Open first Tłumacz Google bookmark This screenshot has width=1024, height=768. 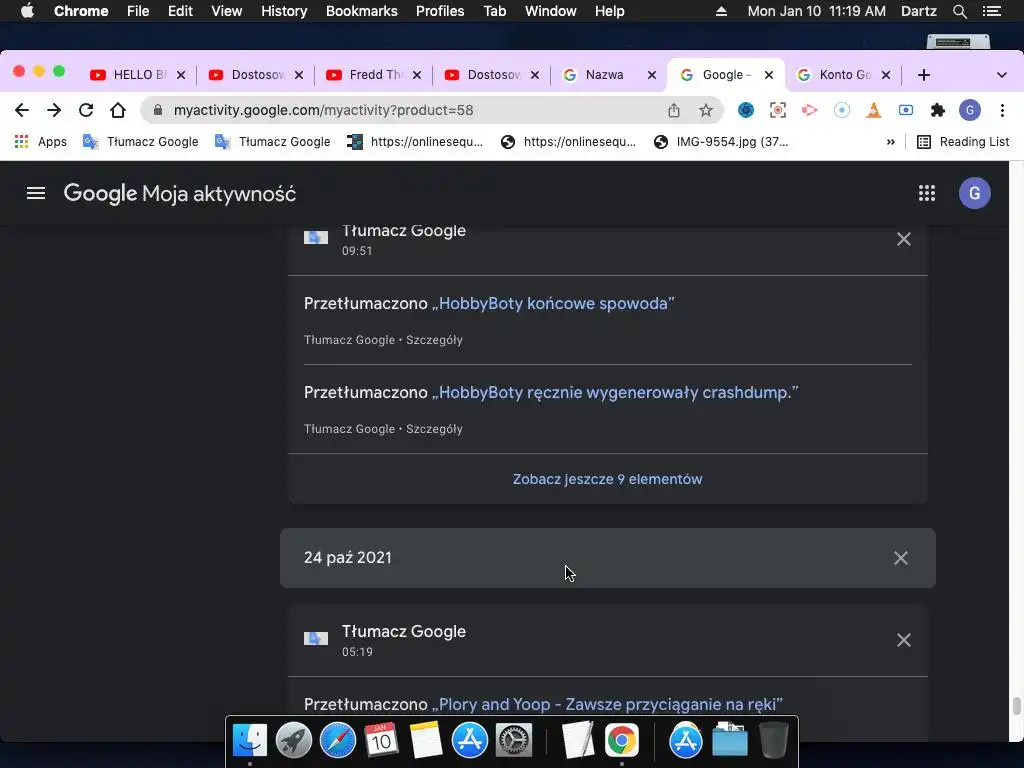pyautogui.click(x=141, y=142)
